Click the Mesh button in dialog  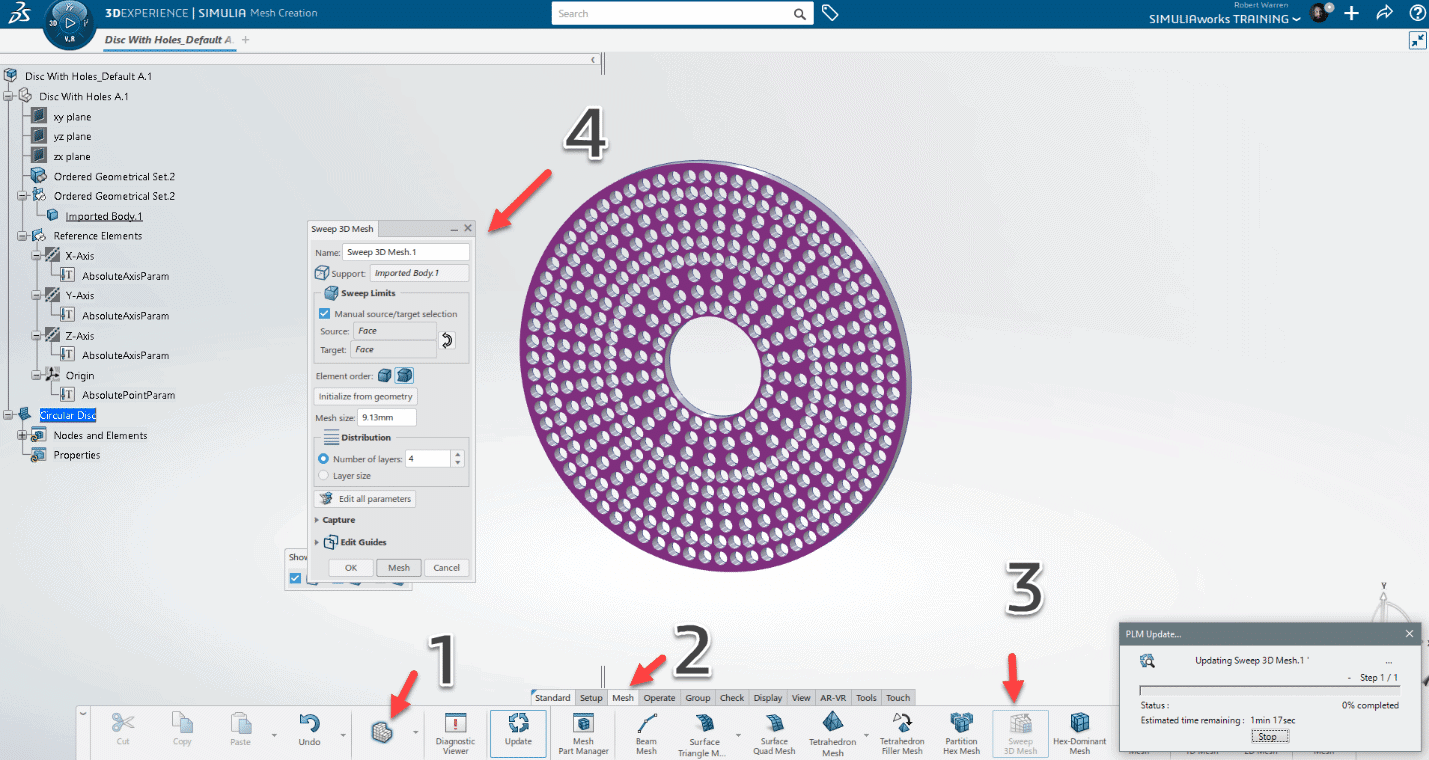[x=399, y=567]
